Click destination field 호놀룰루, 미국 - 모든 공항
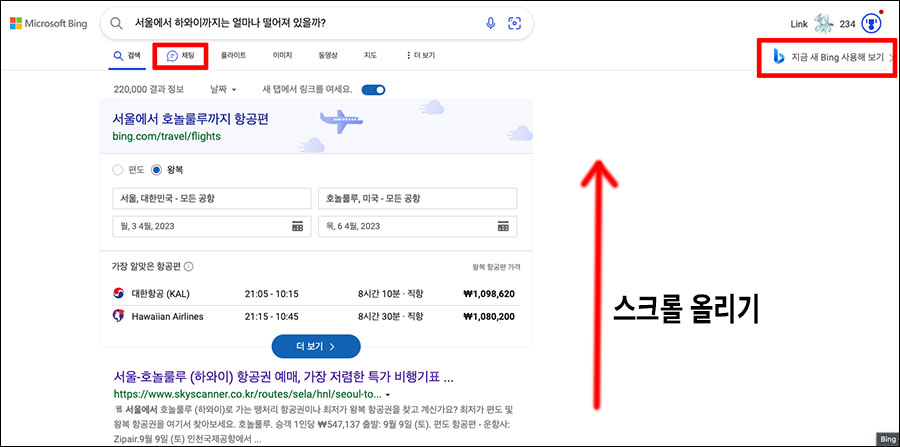The width and height of the screenshot is (900, 447). coord(417,199)
